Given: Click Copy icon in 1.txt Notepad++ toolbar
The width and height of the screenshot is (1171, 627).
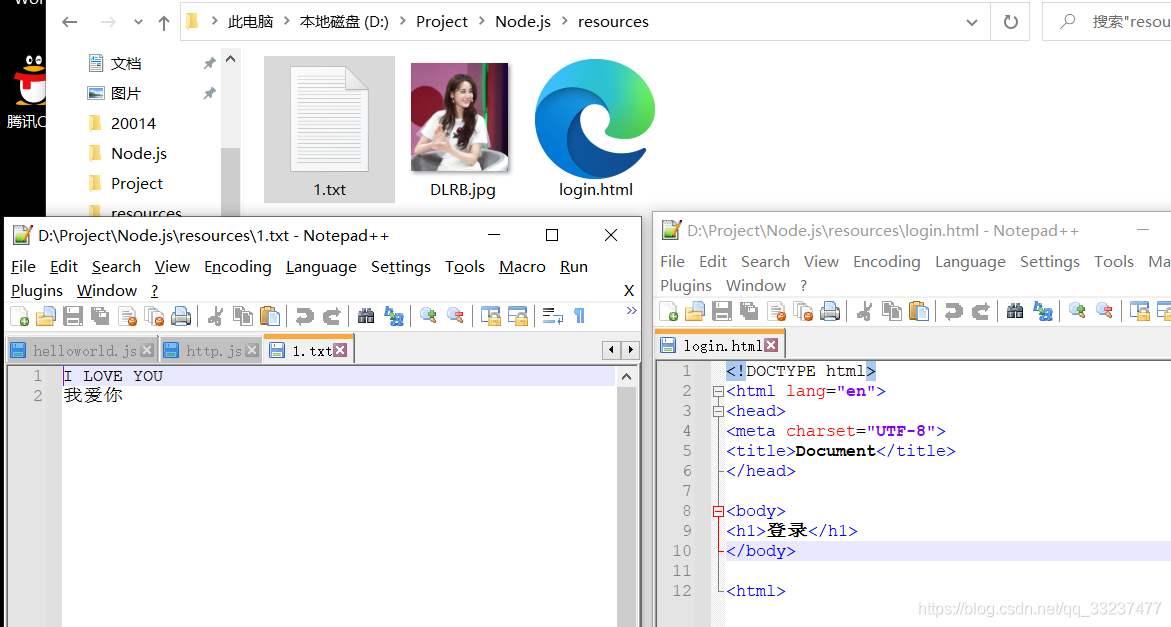Looking at the screenshot, I should 243,316.
